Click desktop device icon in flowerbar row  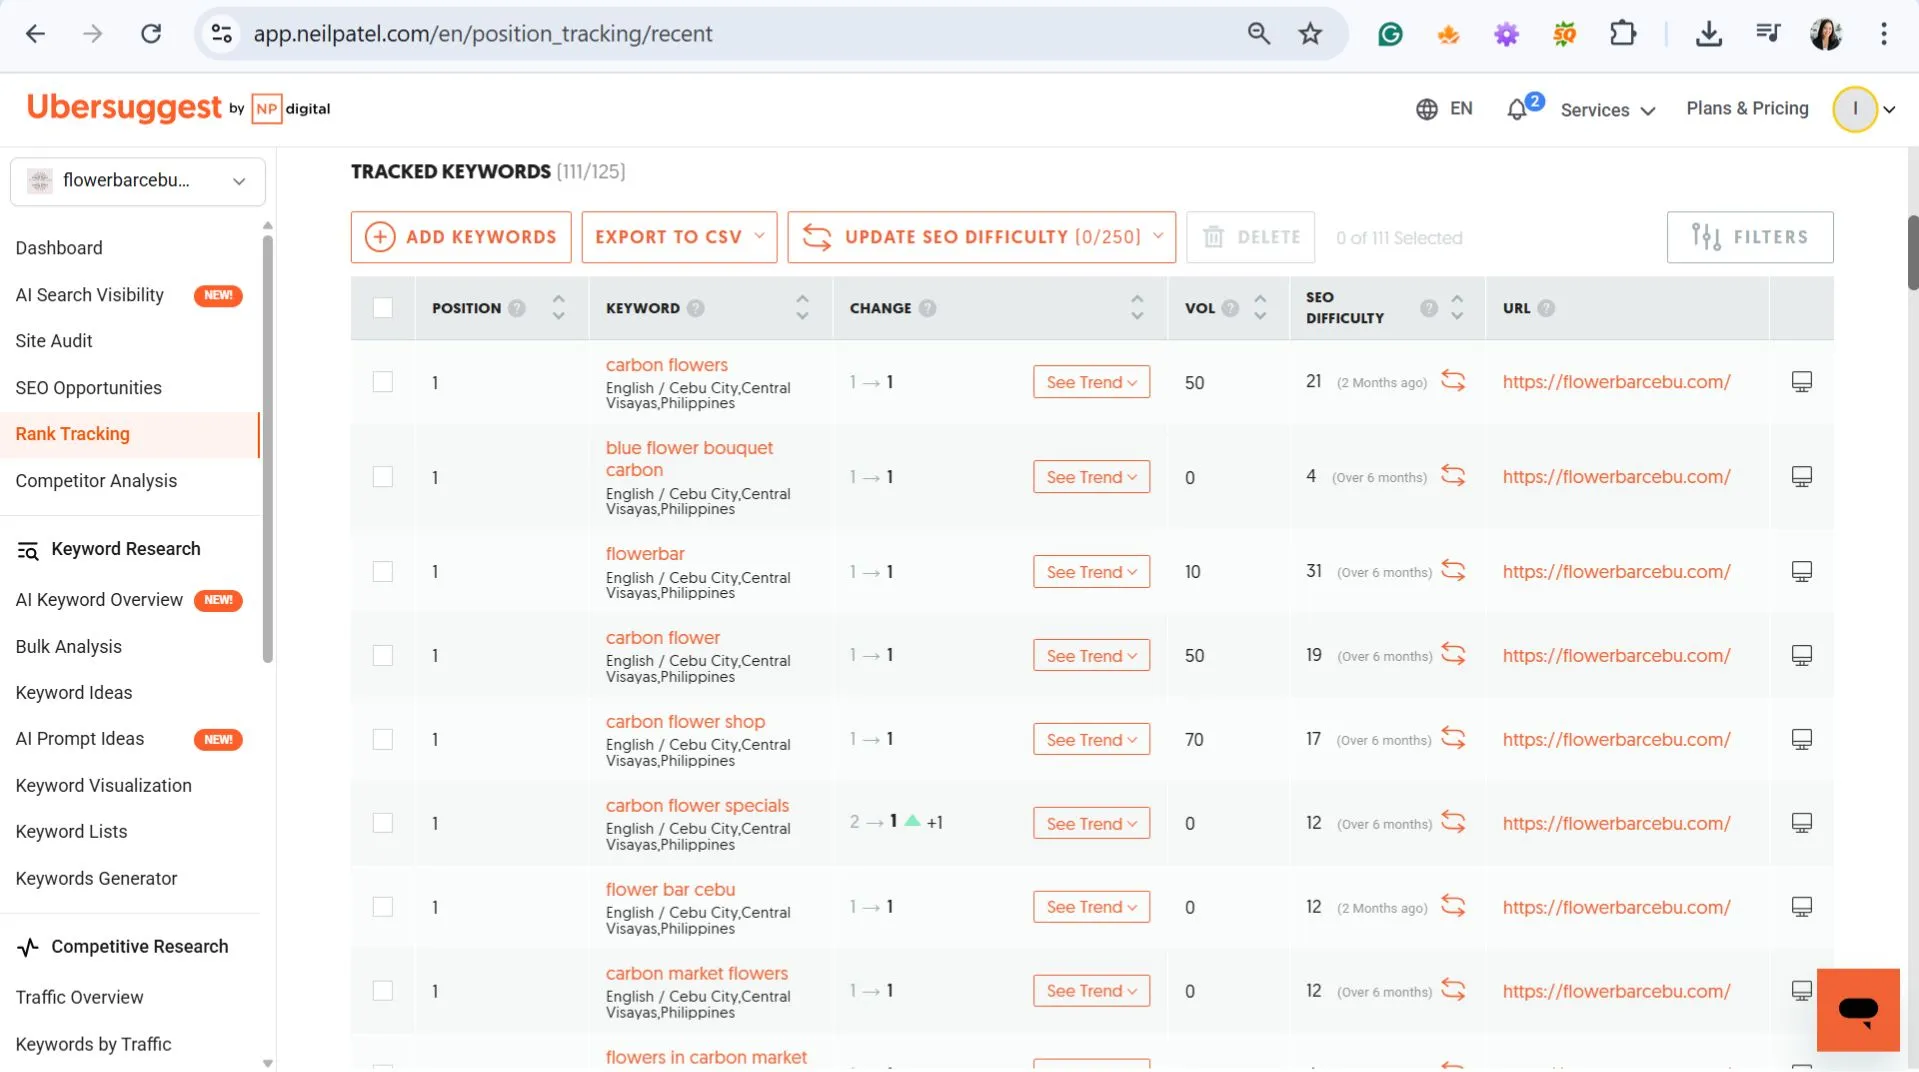(x=1801, y=571)
